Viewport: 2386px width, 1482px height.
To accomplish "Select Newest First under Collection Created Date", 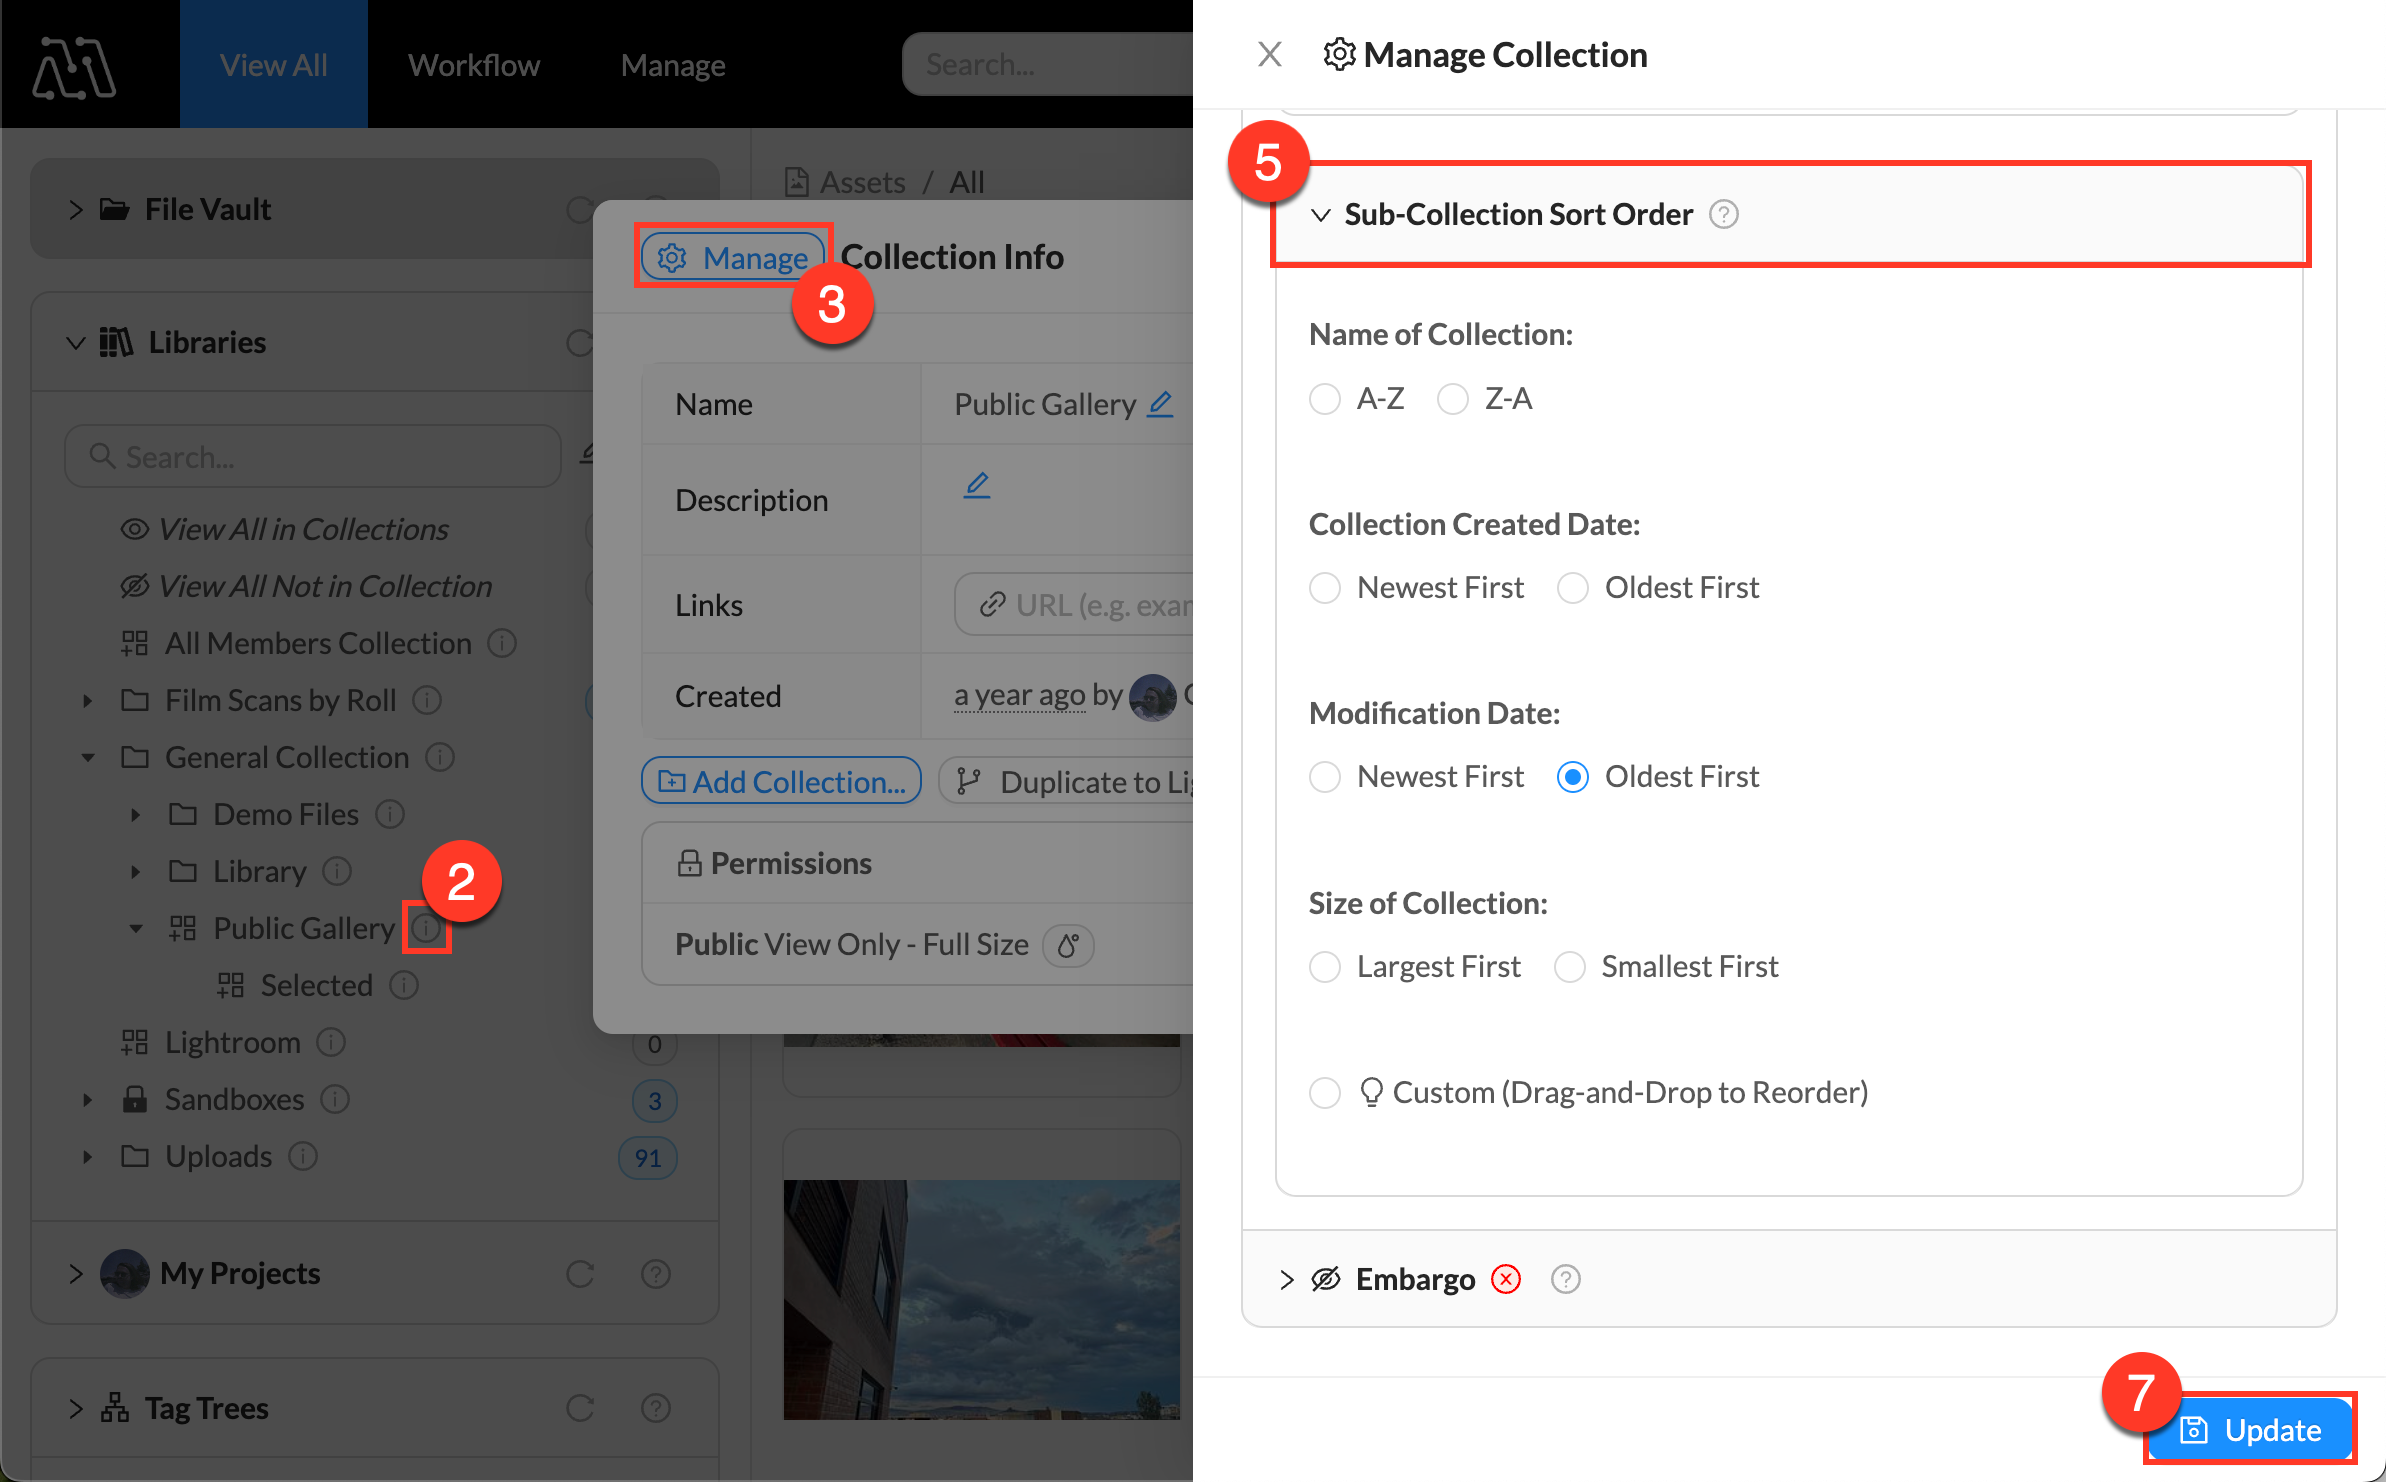I will point(1324,588).
